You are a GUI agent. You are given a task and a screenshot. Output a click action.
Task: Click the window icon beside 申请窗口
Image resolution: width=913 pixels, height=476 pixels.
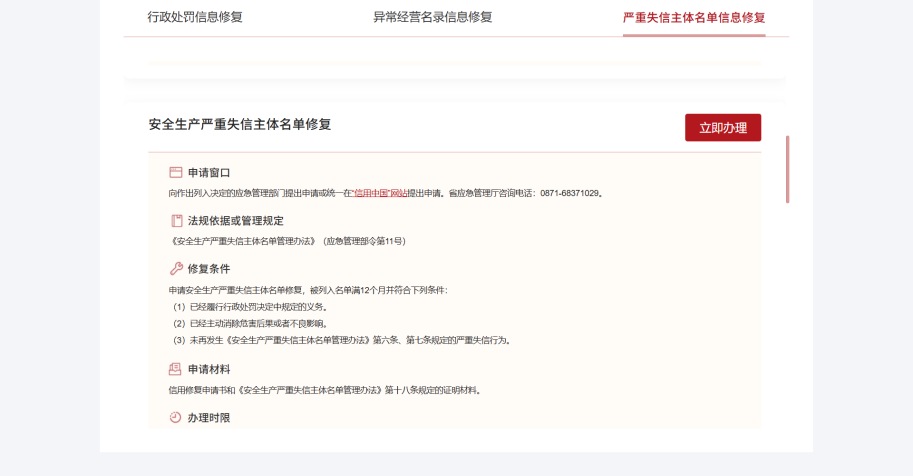pyautogui.click(x=176, y=172)
